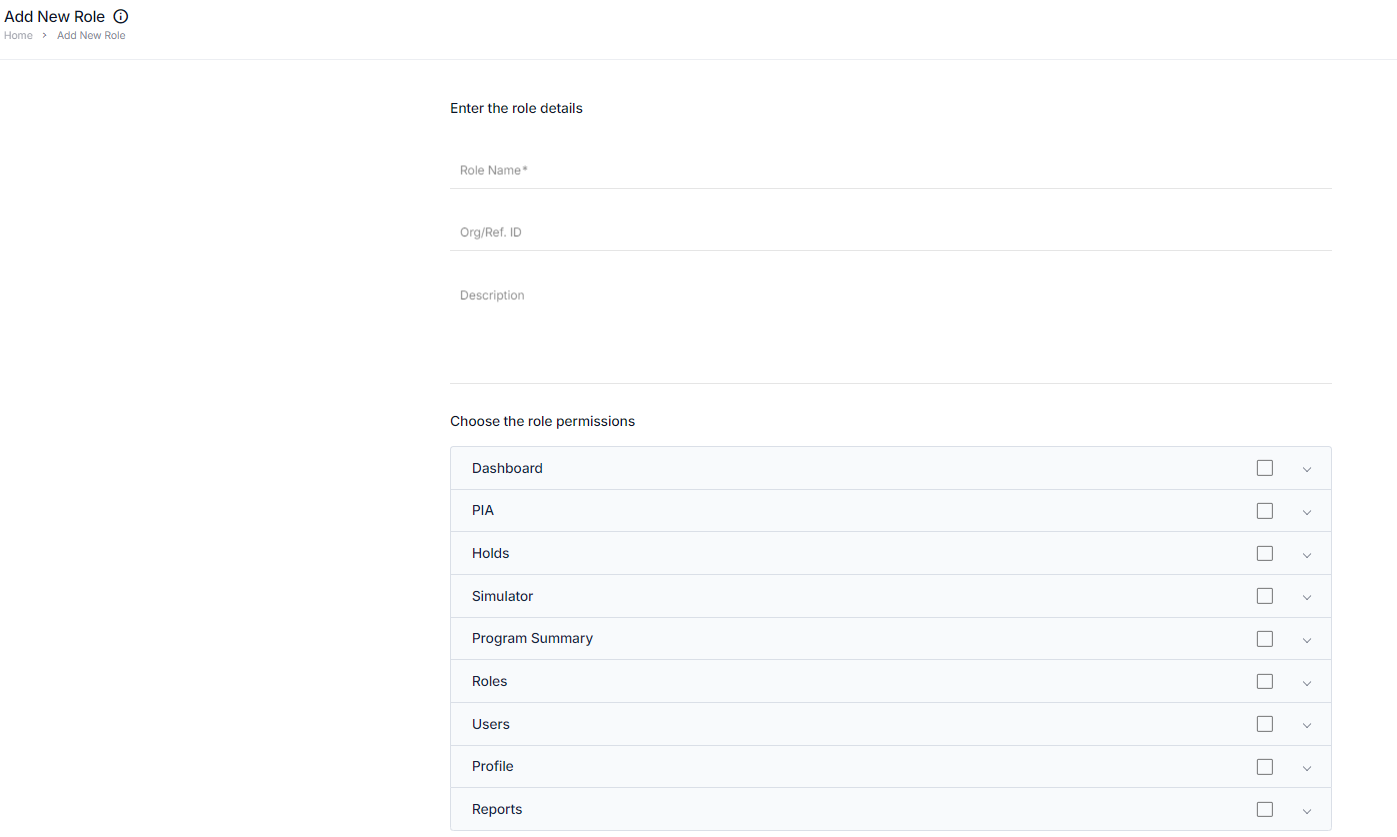Image resolution: width=1397 pixels, height=837 pixels.
Task: Expand the Simulator row chevron
Action: pyautogui.click(x=1307, y=597)
